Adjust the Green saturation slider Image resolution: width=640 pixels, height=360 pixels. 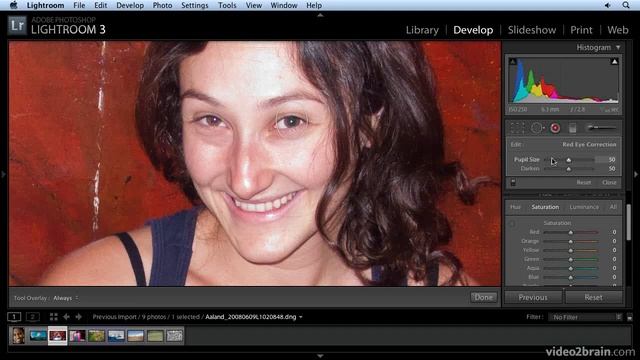click(x=571, y=259)
